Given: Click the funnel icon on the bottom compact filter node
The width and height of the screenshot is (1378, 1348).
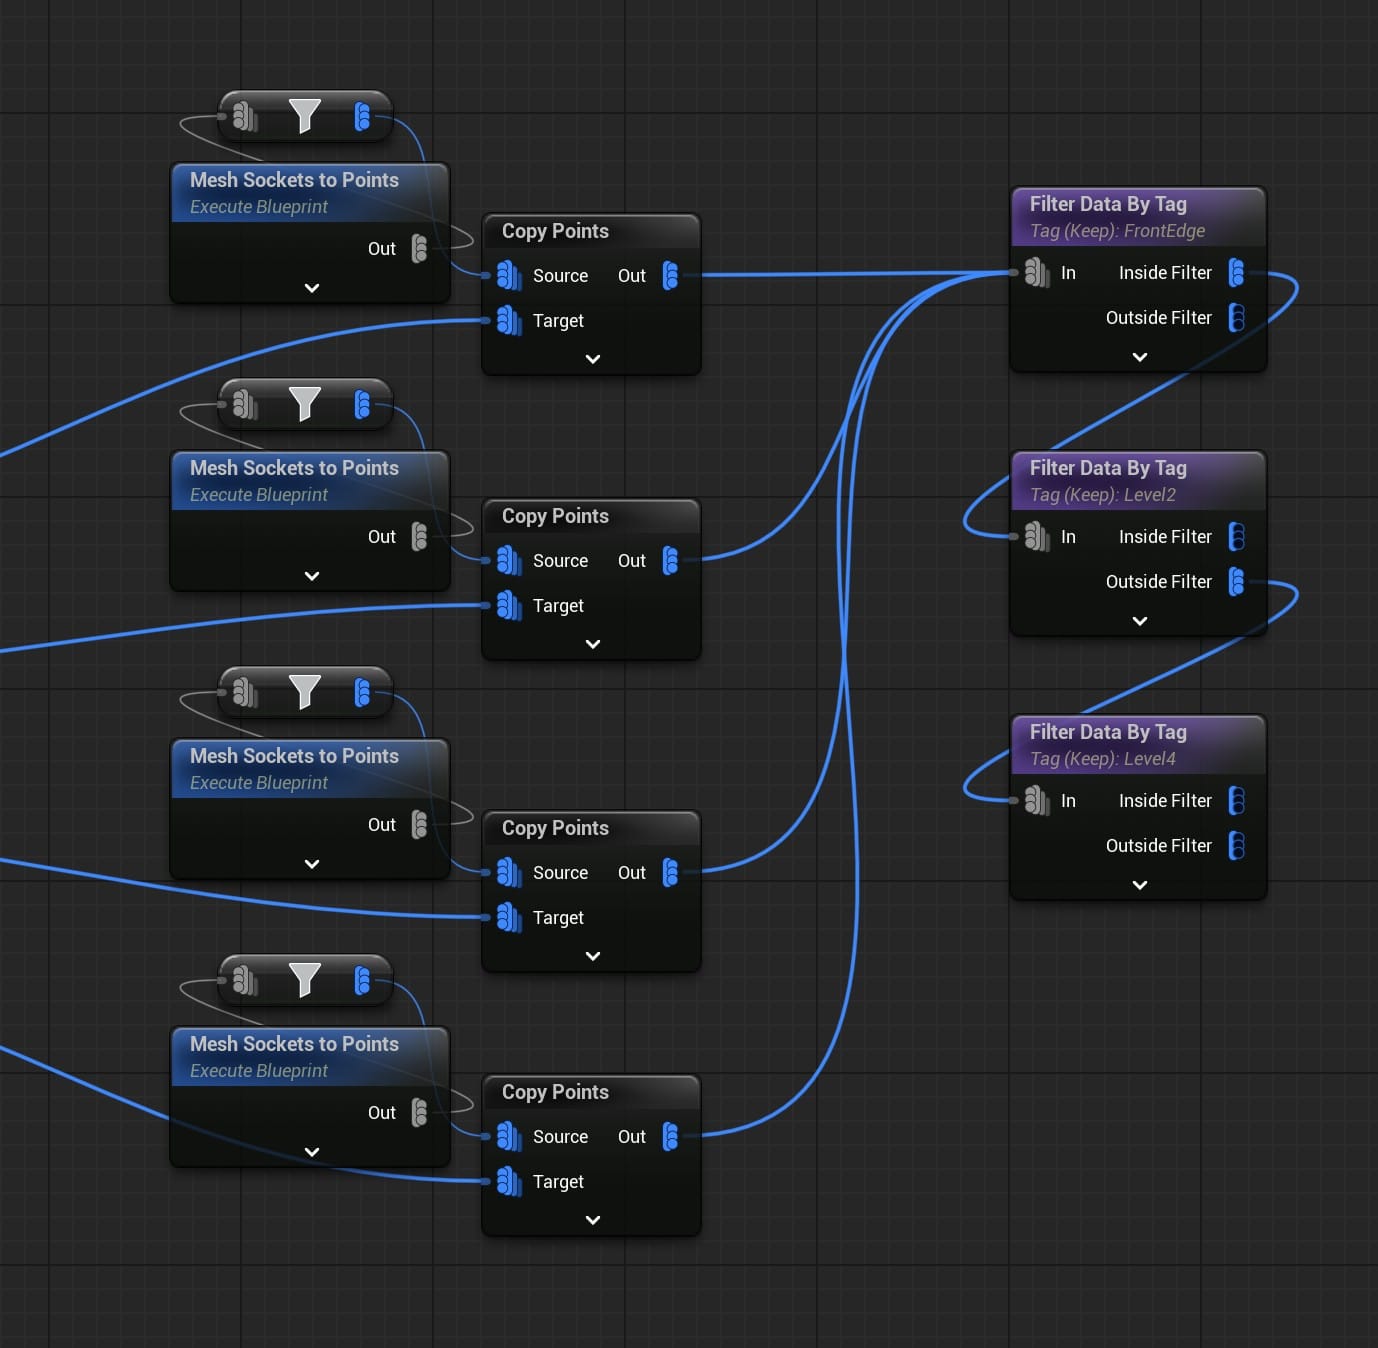Looking at the screenshot, I should click(305, 980).
